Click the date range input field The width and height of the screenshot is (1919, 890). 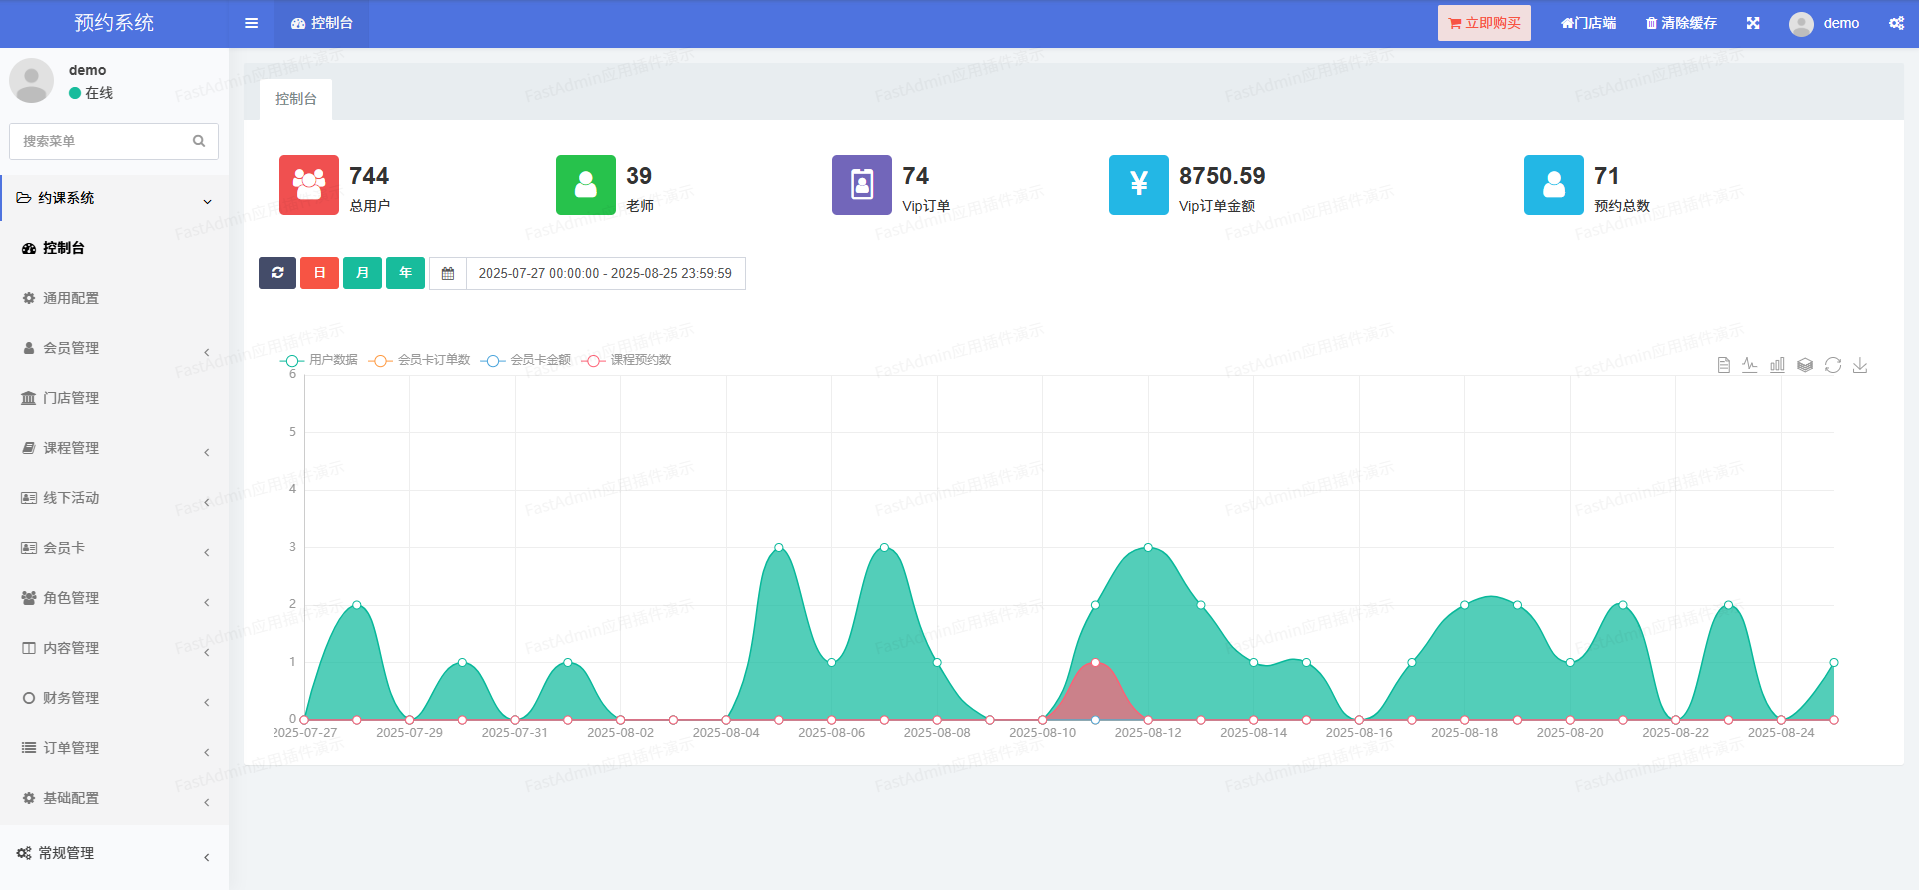605,273
